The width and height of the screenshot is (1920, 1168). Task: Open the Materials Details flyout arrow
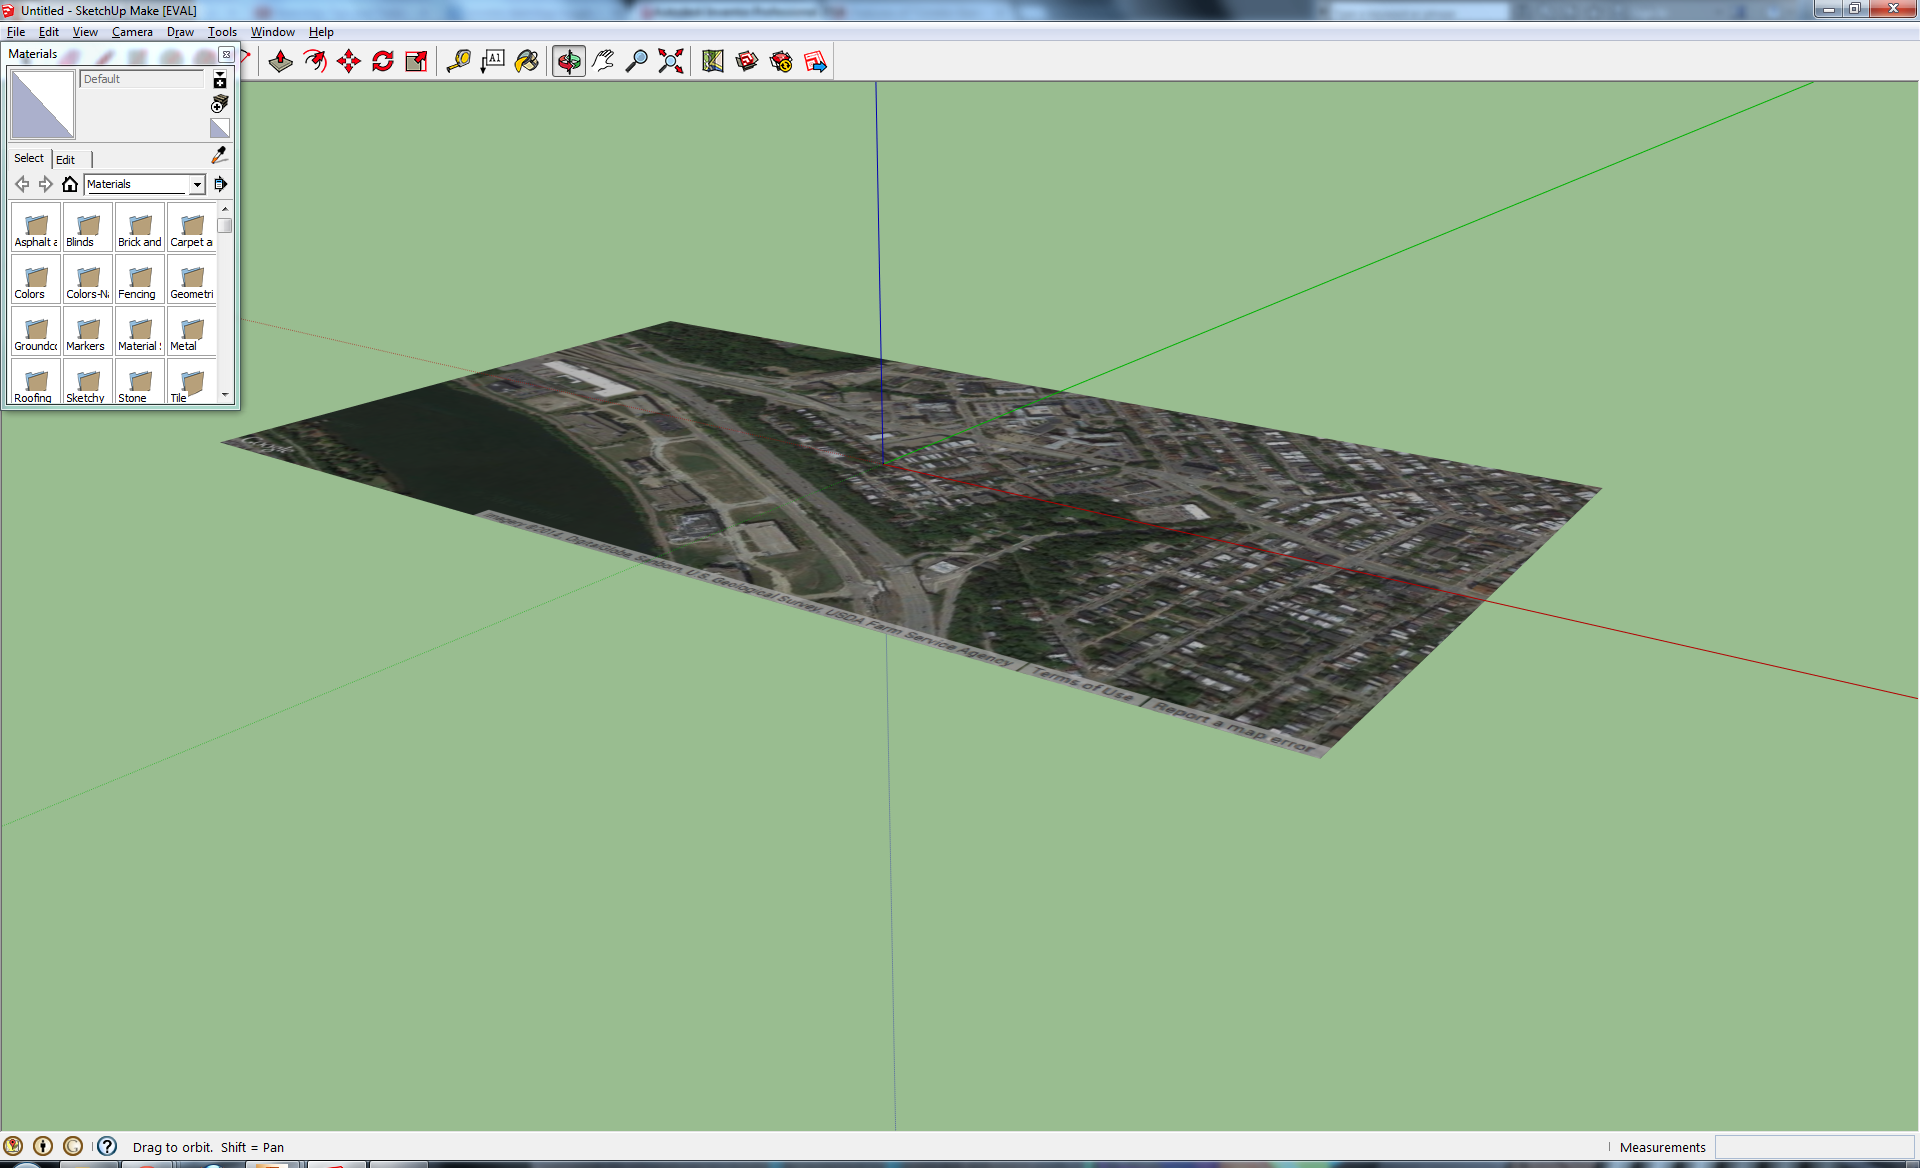click(220, 184)
